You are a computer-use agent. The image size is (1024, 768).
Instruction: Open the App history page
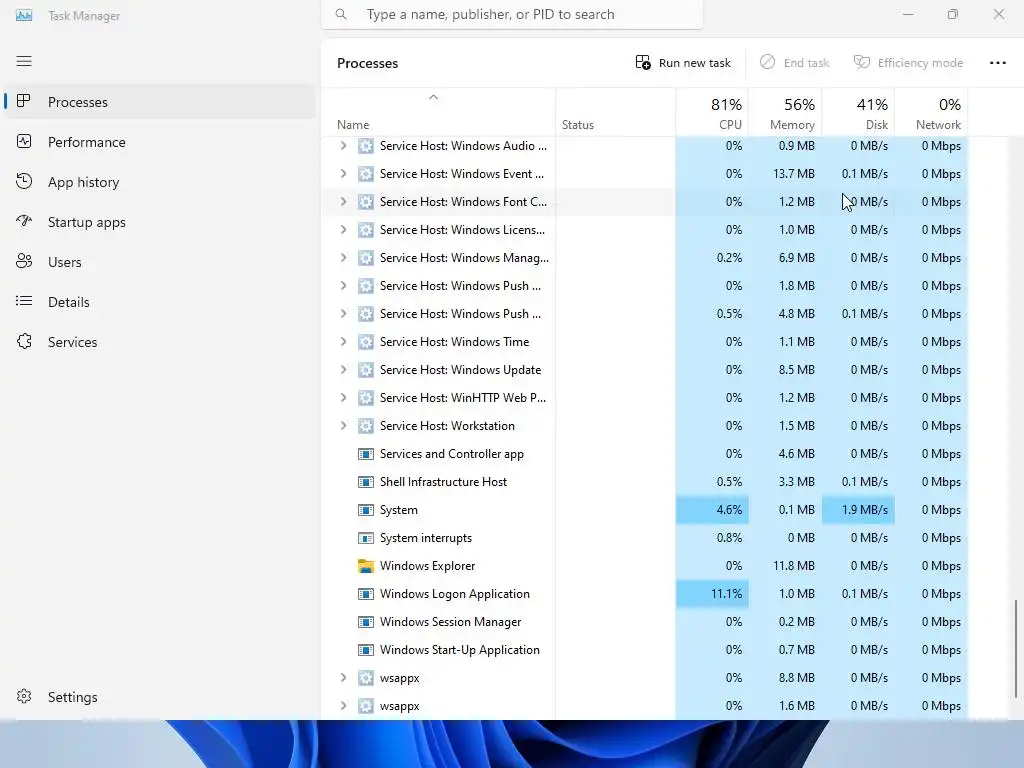click(x=160, y=182)
